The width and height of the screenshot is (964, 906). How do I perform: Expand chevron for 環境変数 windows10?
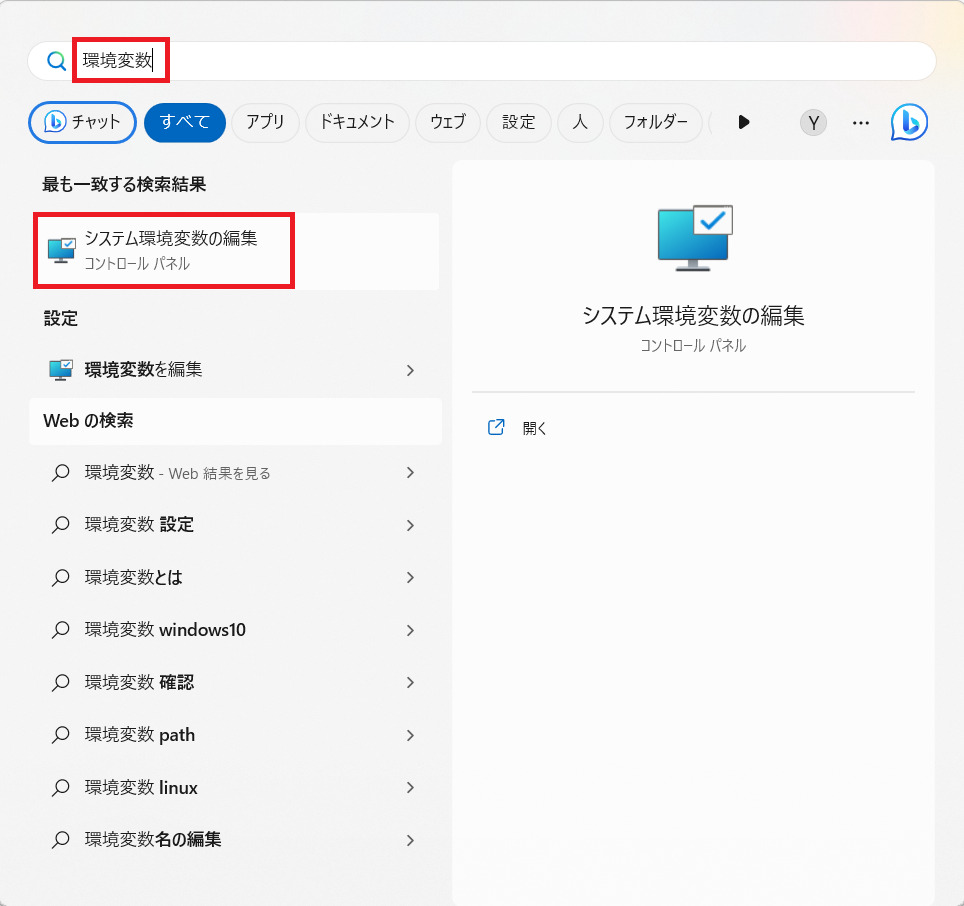click(411, 631)
